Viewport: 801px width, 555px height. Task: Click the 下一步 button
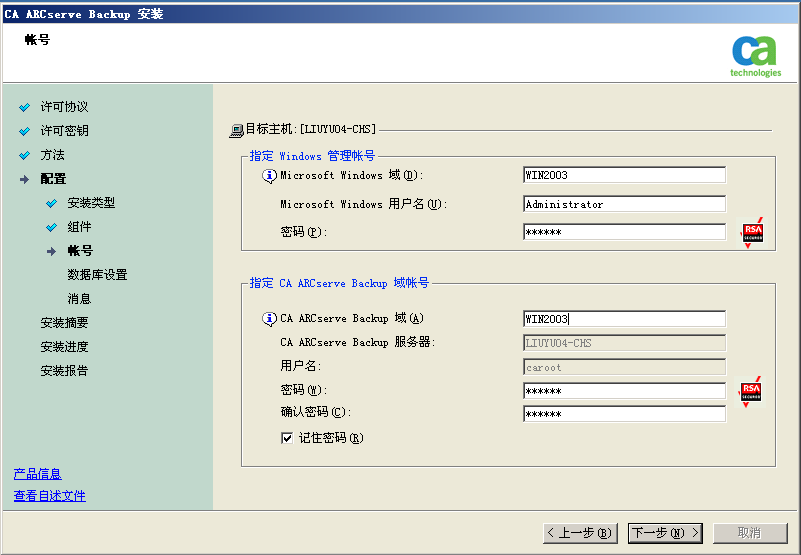coord(665,533)
